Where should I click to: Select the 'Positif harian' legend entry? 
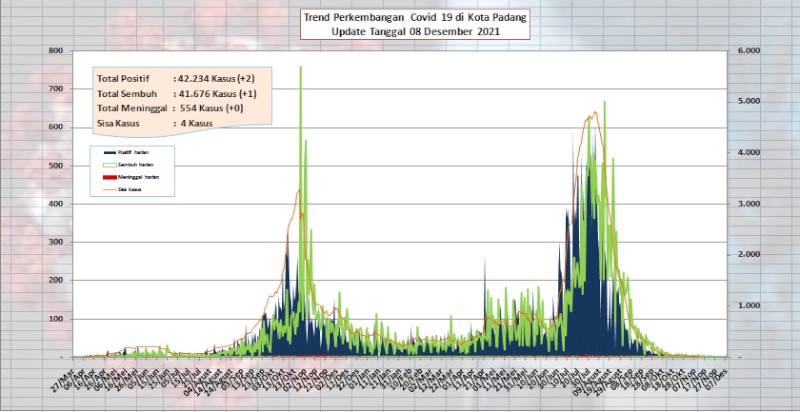tap(127, 152)
